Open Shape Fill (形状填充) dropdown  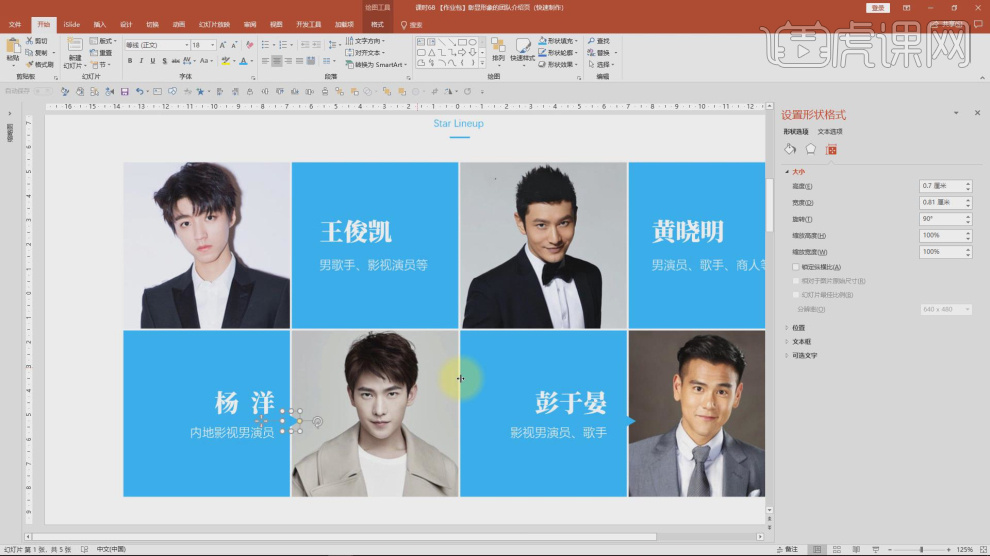pyautogui.click(x=564, y=41)
